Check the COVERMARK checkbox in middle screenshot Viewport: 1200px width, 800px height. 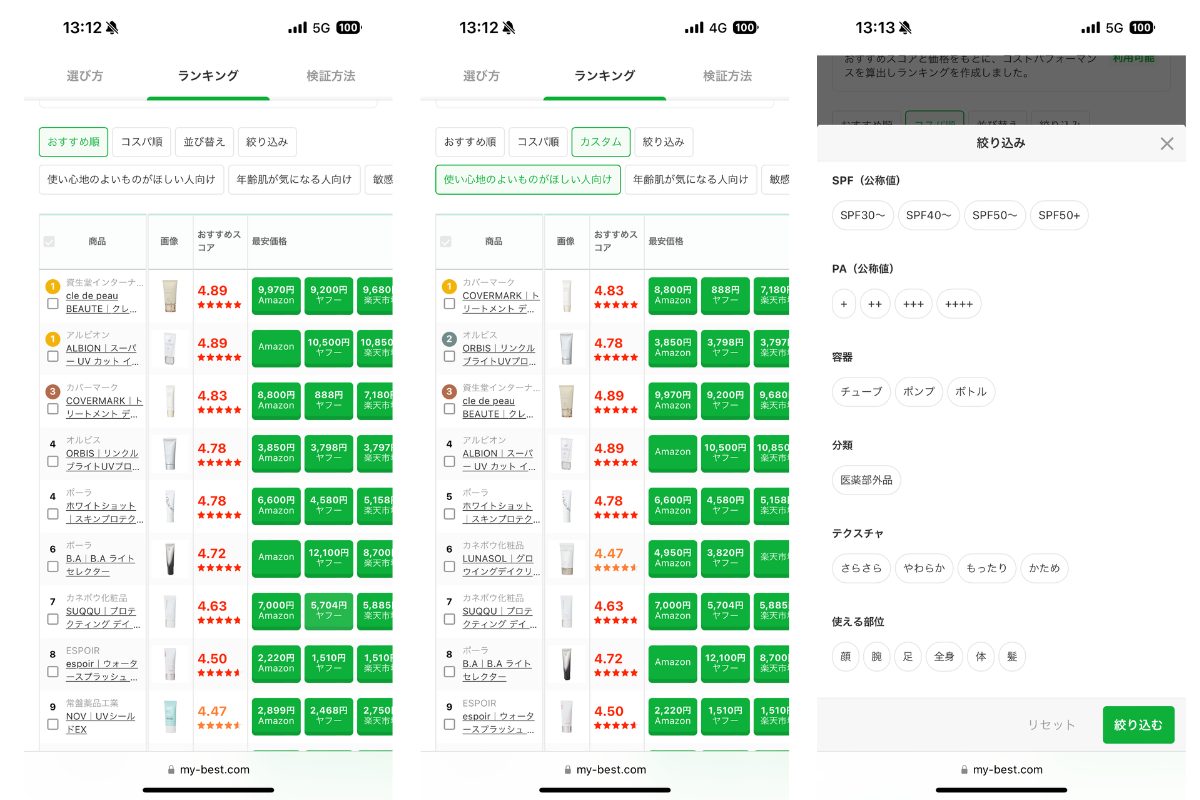coord(449,303)
